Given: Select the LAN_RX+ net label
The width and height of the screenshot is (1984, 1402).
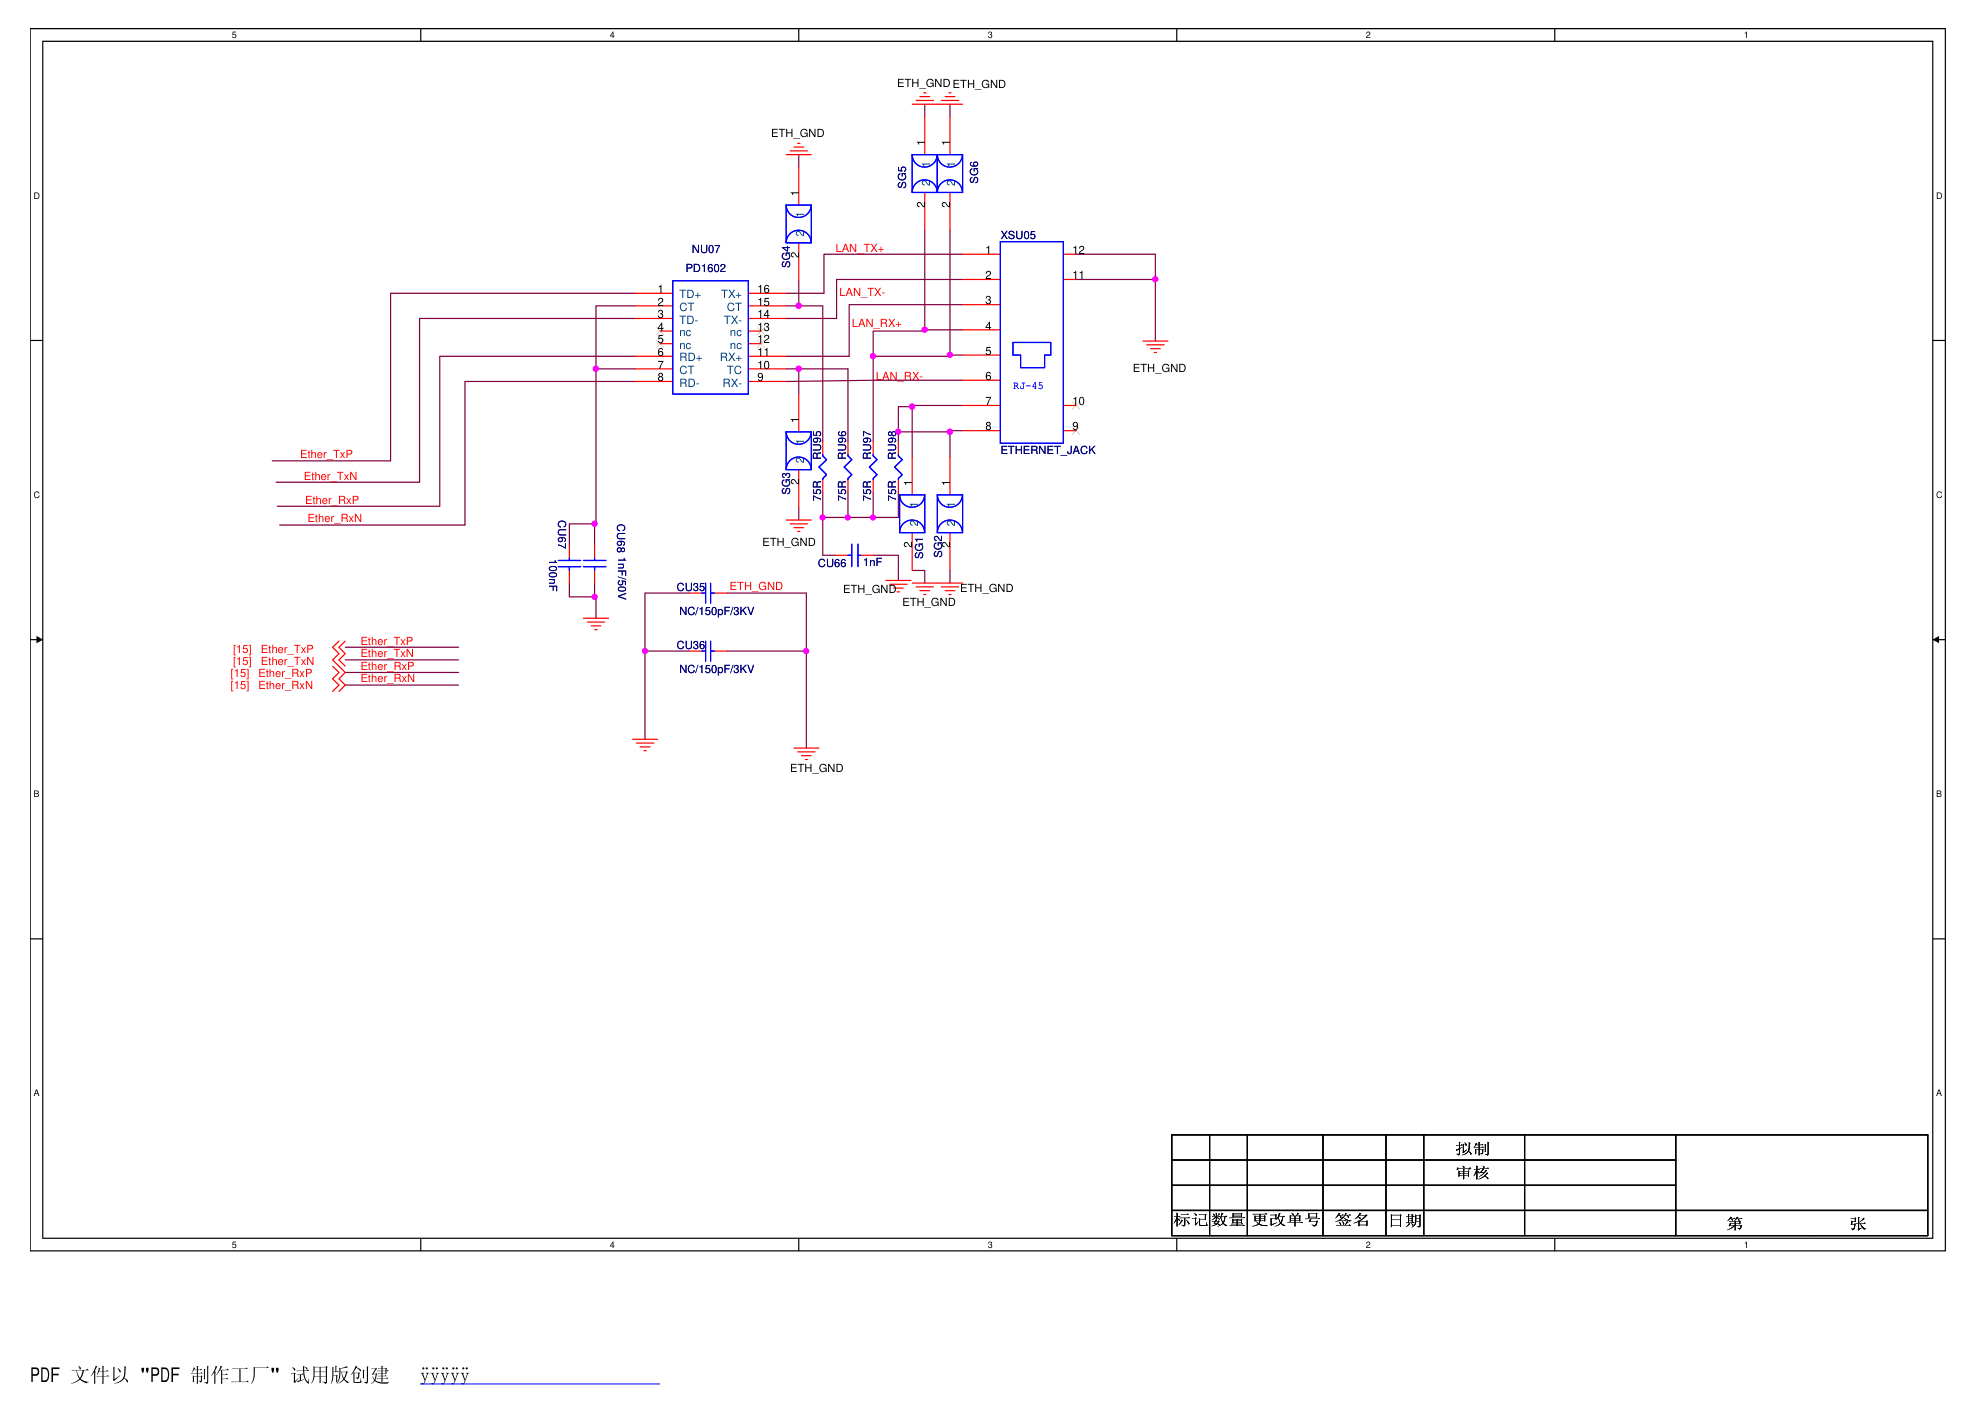Looking at the screenshot, I should 877,323.
